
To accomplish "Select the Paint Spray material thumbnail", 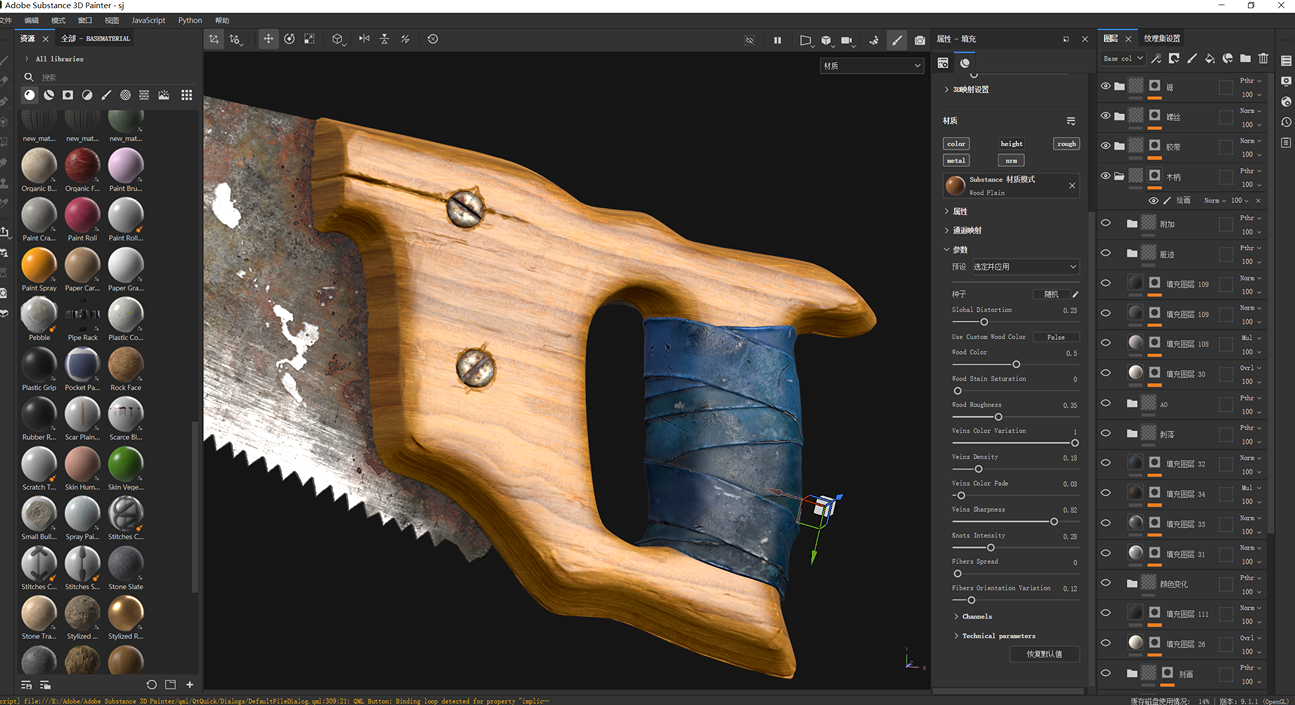I will pyautogui.click(x=39, y=265).
